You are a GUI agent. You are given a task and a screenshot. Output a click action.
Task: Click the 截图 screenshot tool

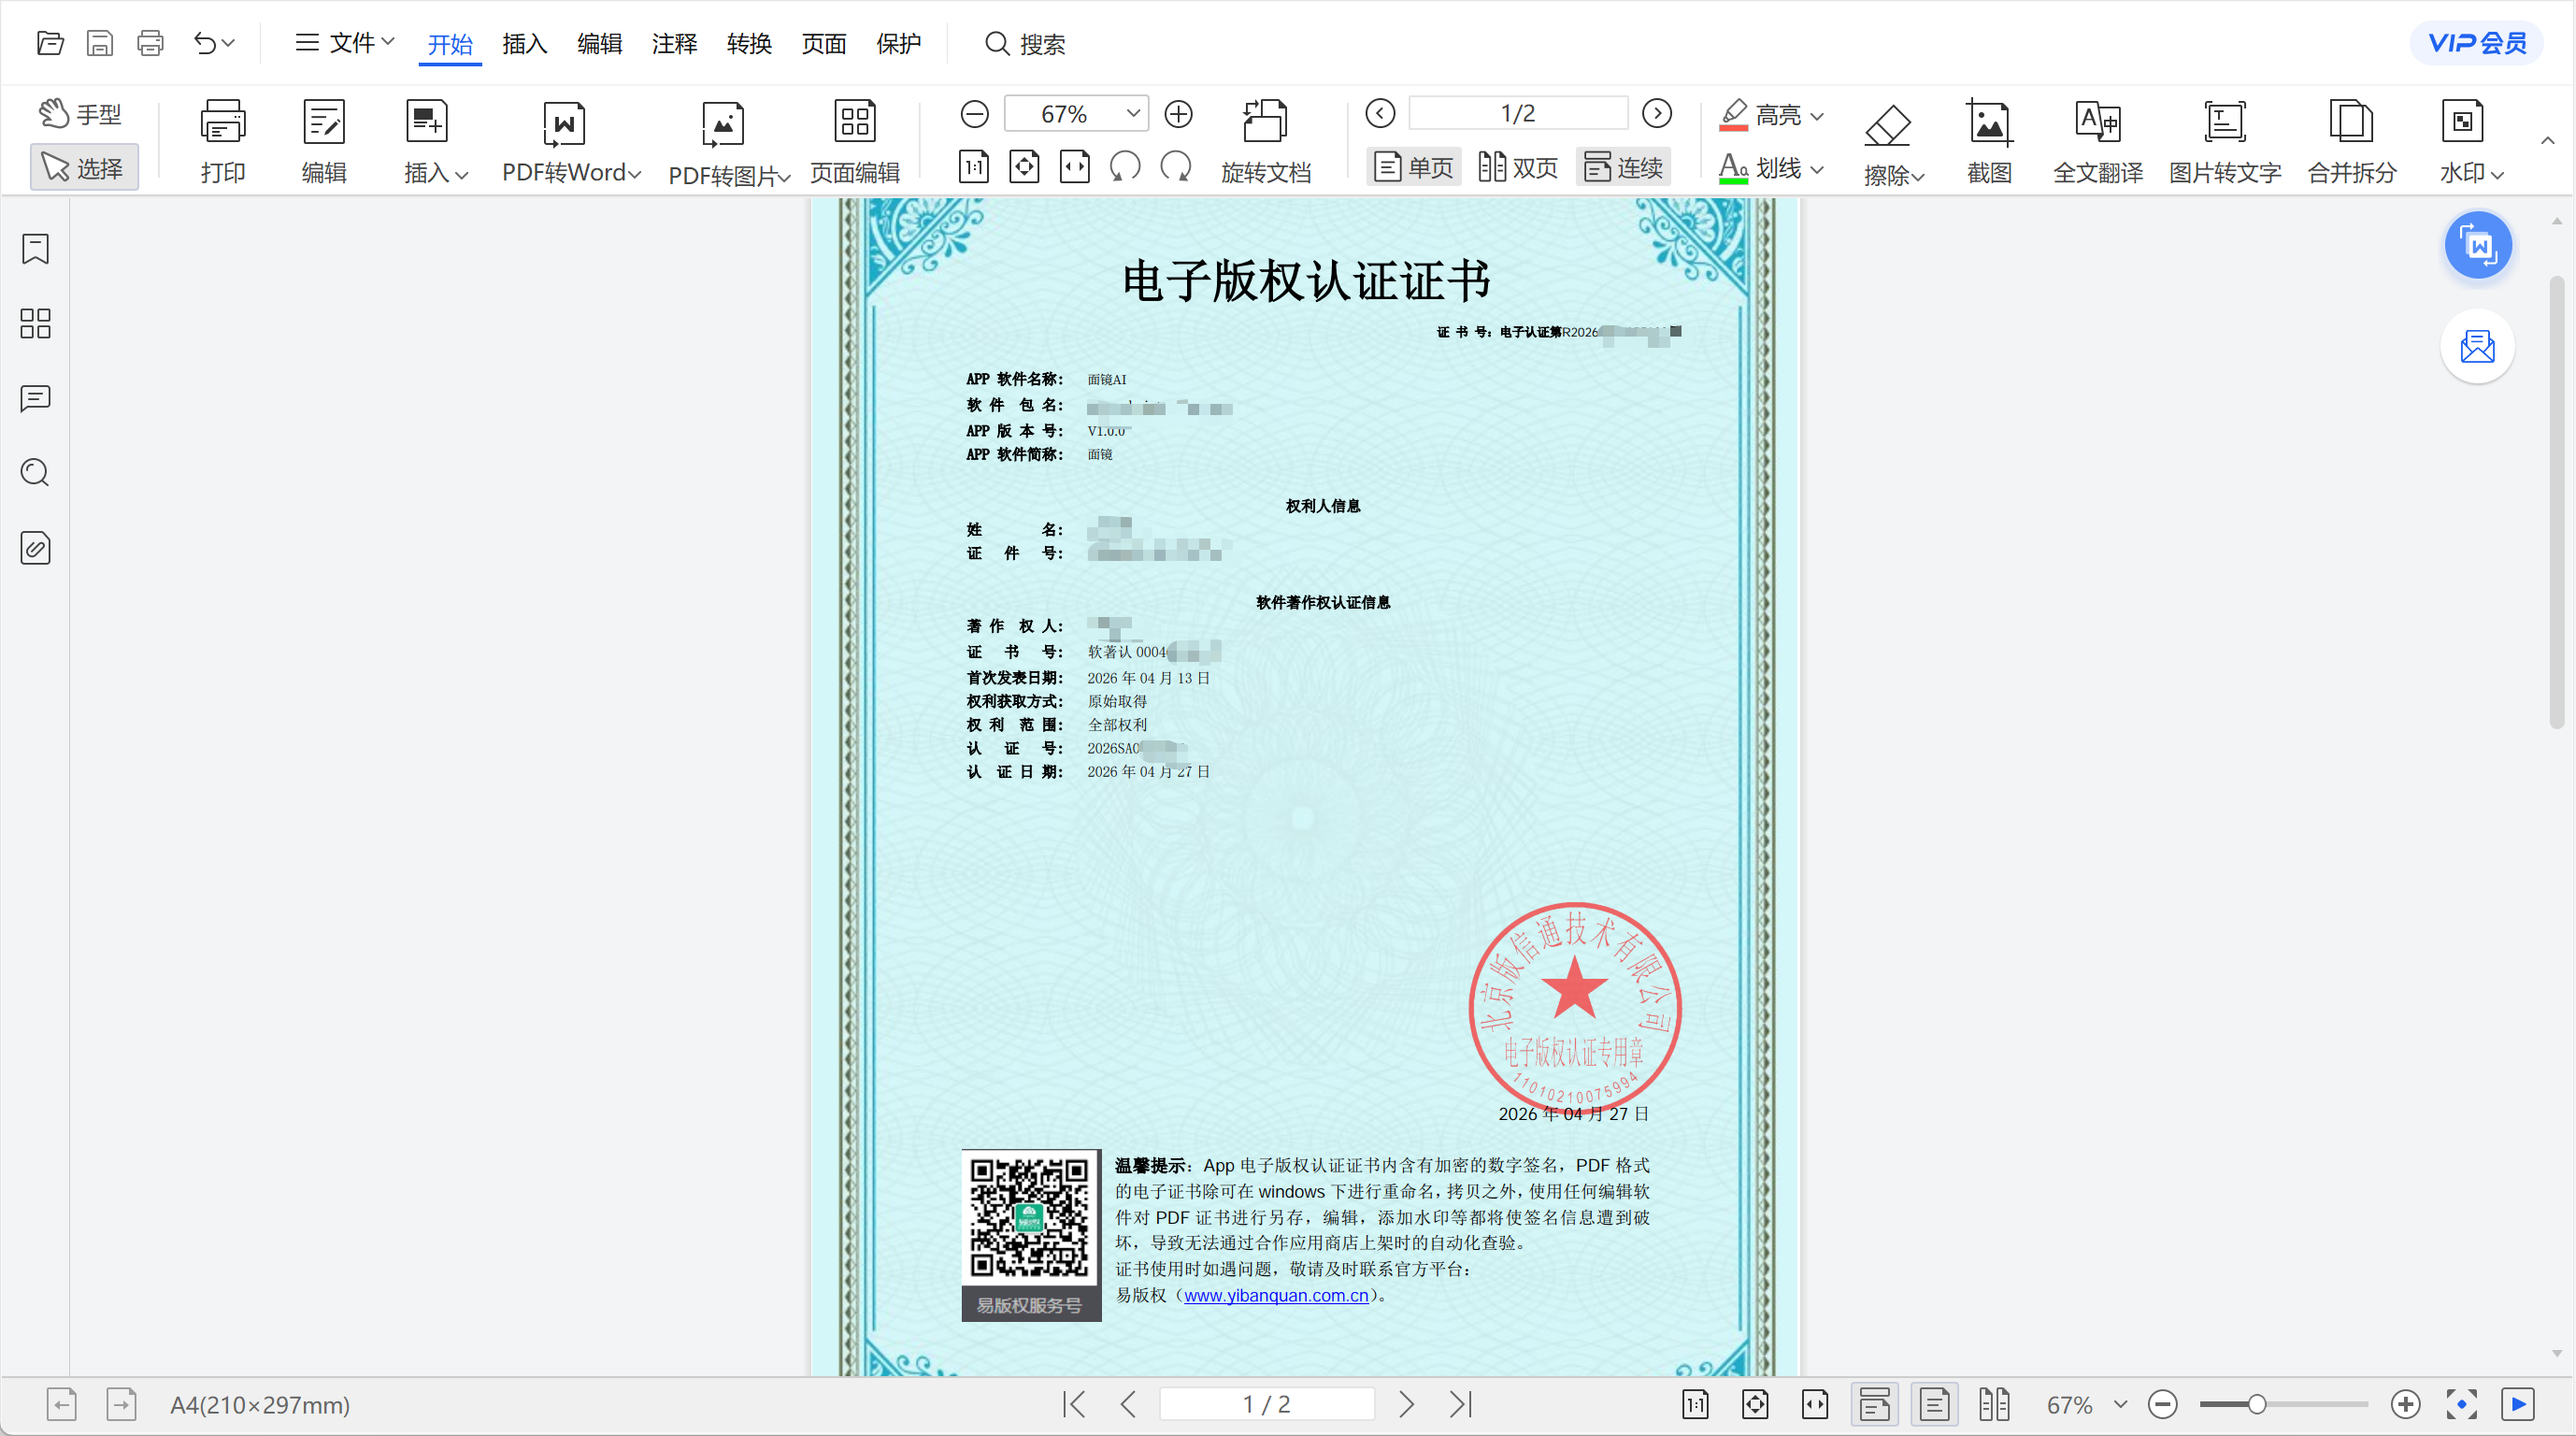click(x=1989, y=141)
